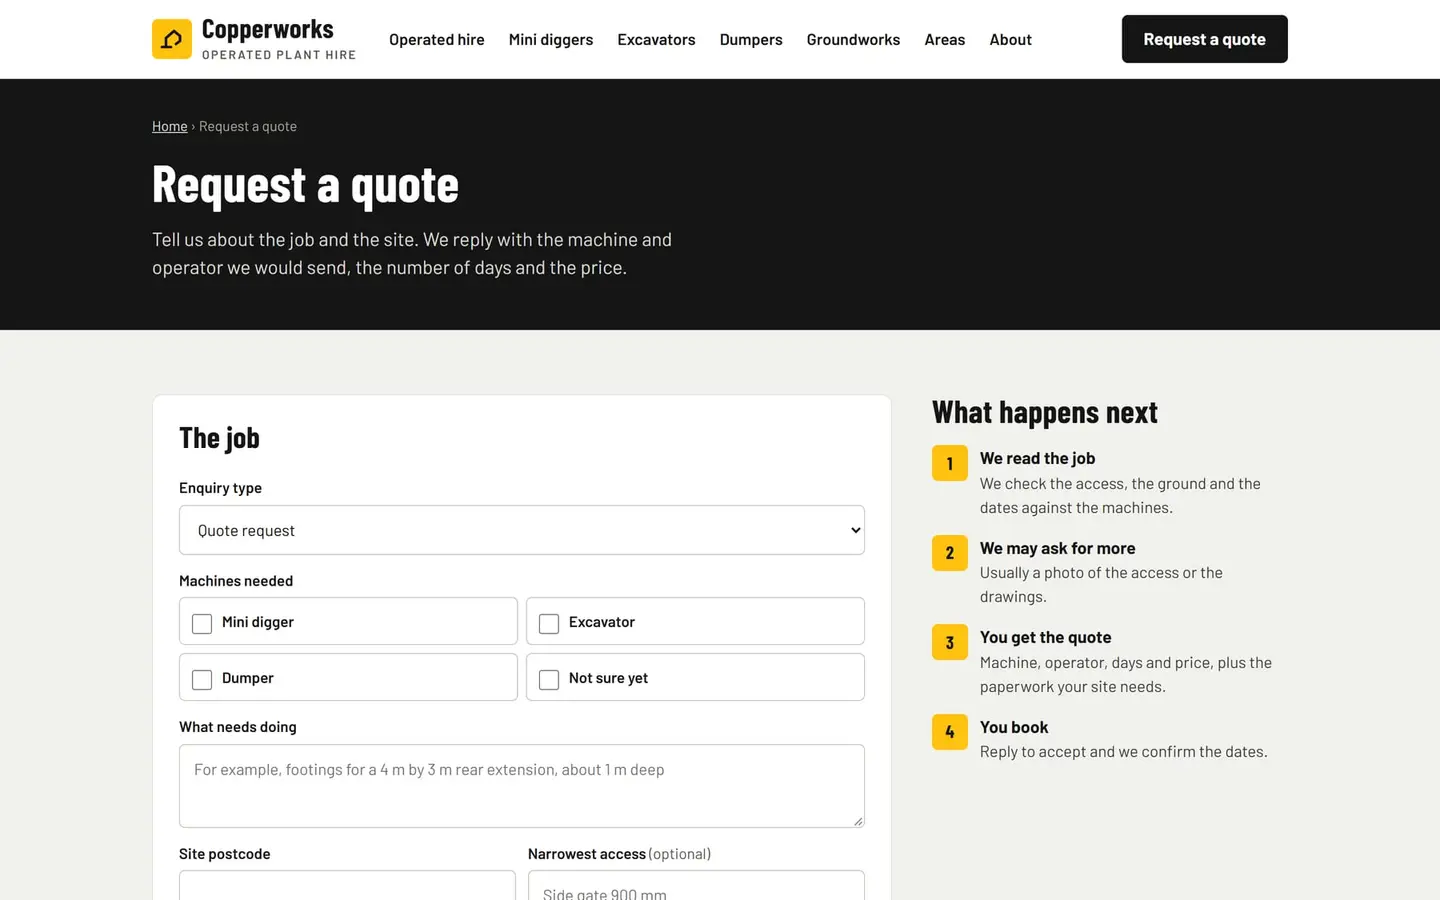Open the About page

point(1011,39)
